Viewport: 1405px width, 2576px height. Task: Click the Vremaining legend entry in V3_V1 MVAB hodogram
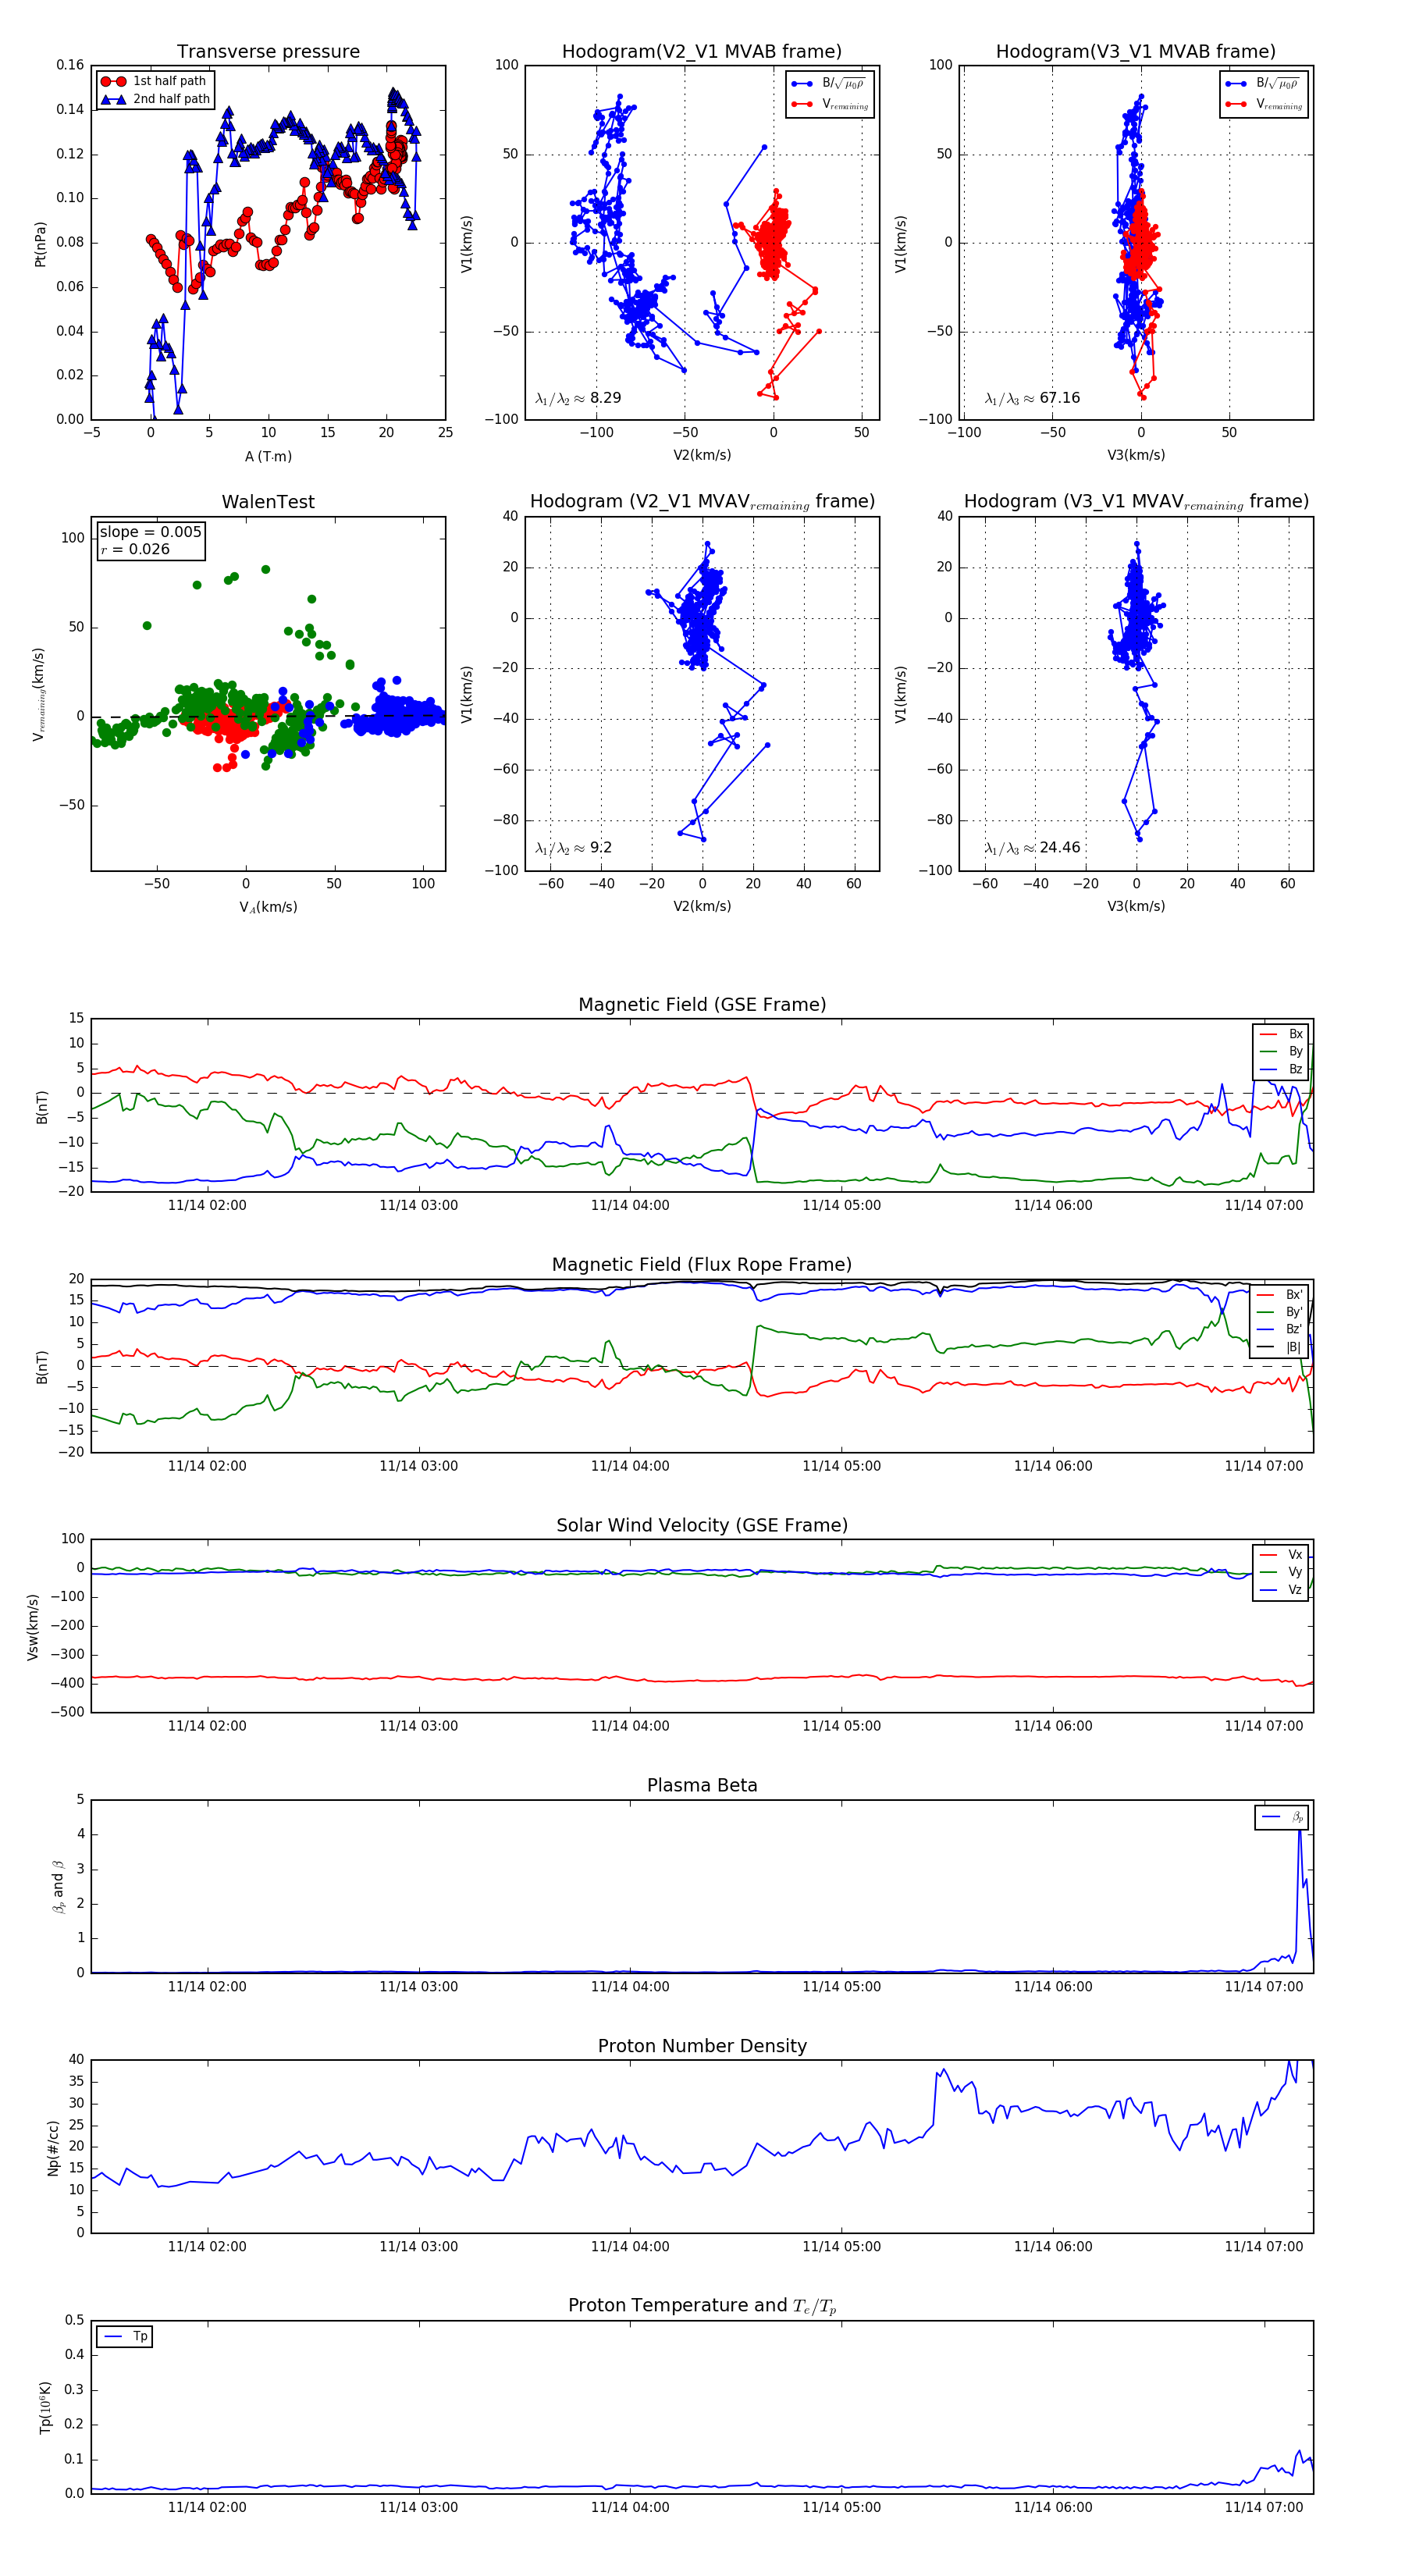[1263, 104]
